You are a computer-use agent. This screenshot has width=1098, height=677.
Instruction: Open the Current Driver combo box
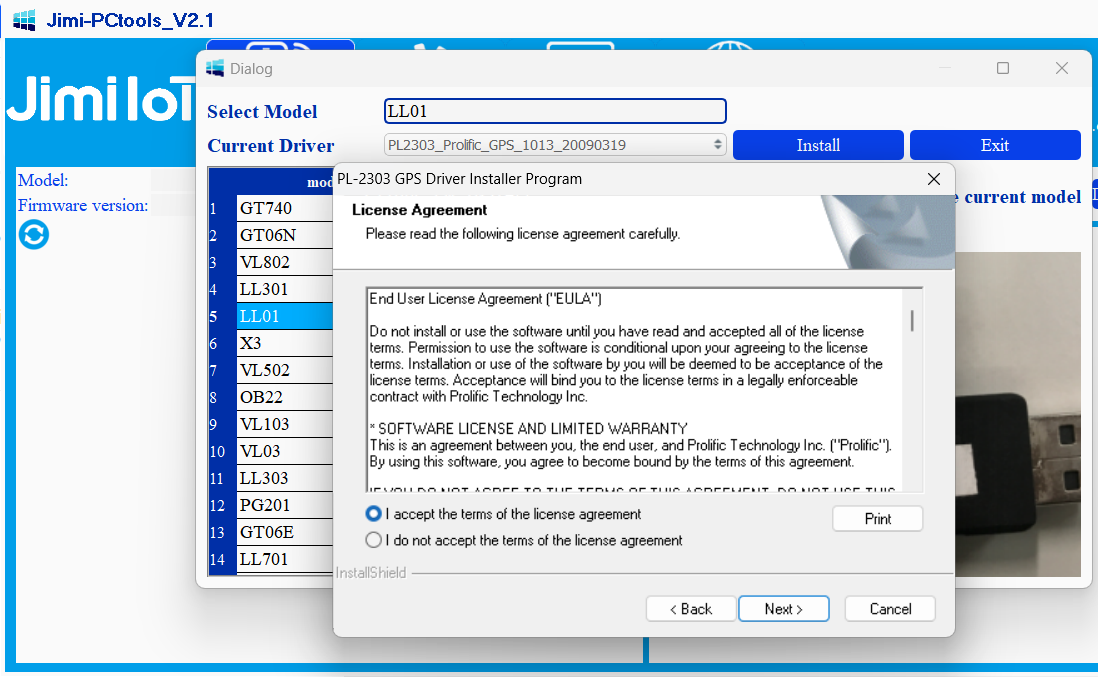click(555, 145)
